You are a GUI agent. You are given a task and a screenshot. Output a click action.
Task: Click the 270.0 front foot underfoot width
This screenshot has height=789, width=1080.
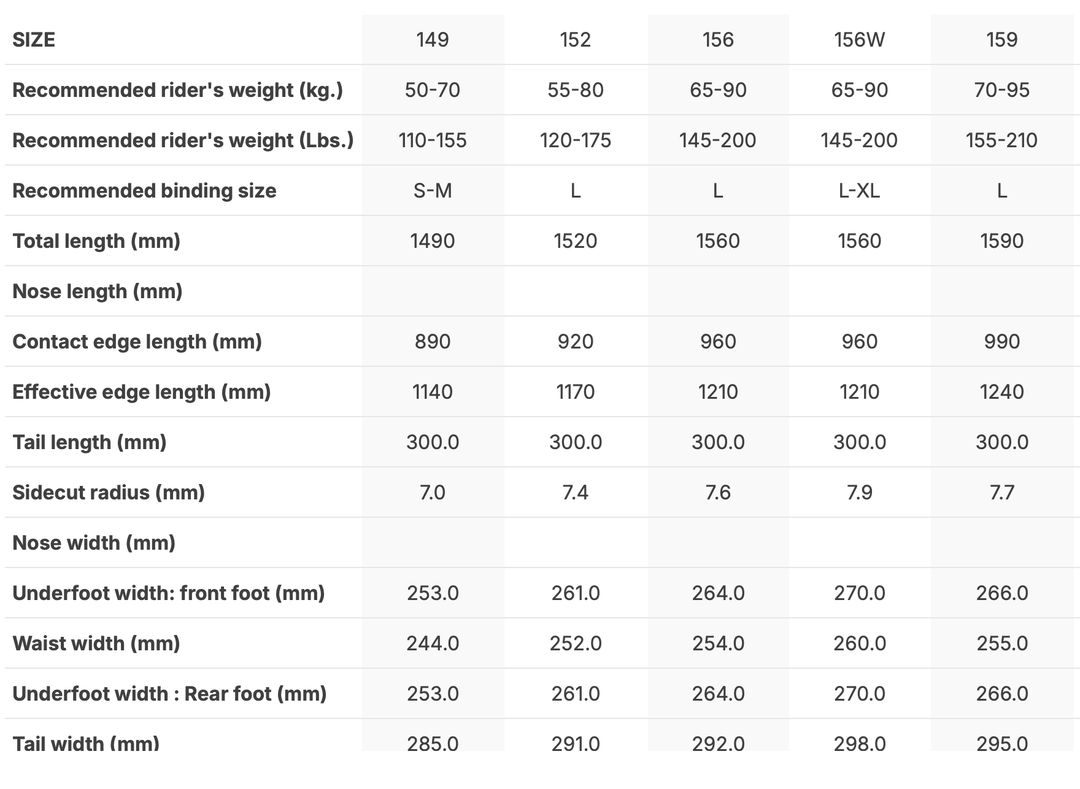[x=859, y=593]
